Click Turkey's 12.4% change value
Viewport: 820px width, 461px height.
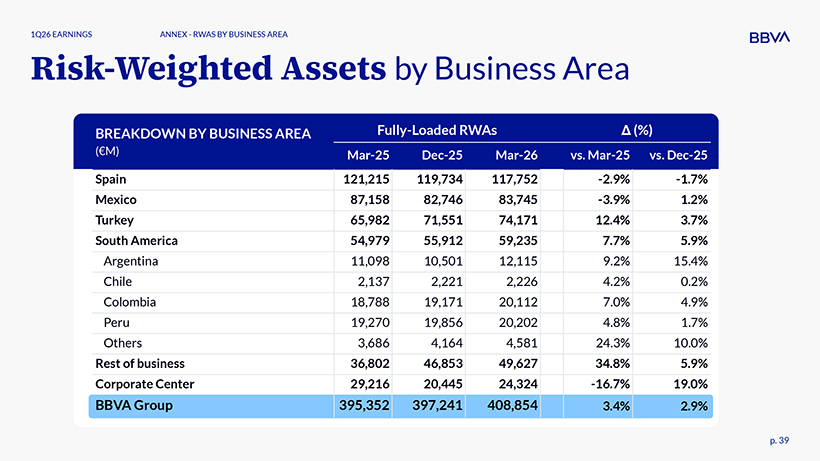(613, 220)
